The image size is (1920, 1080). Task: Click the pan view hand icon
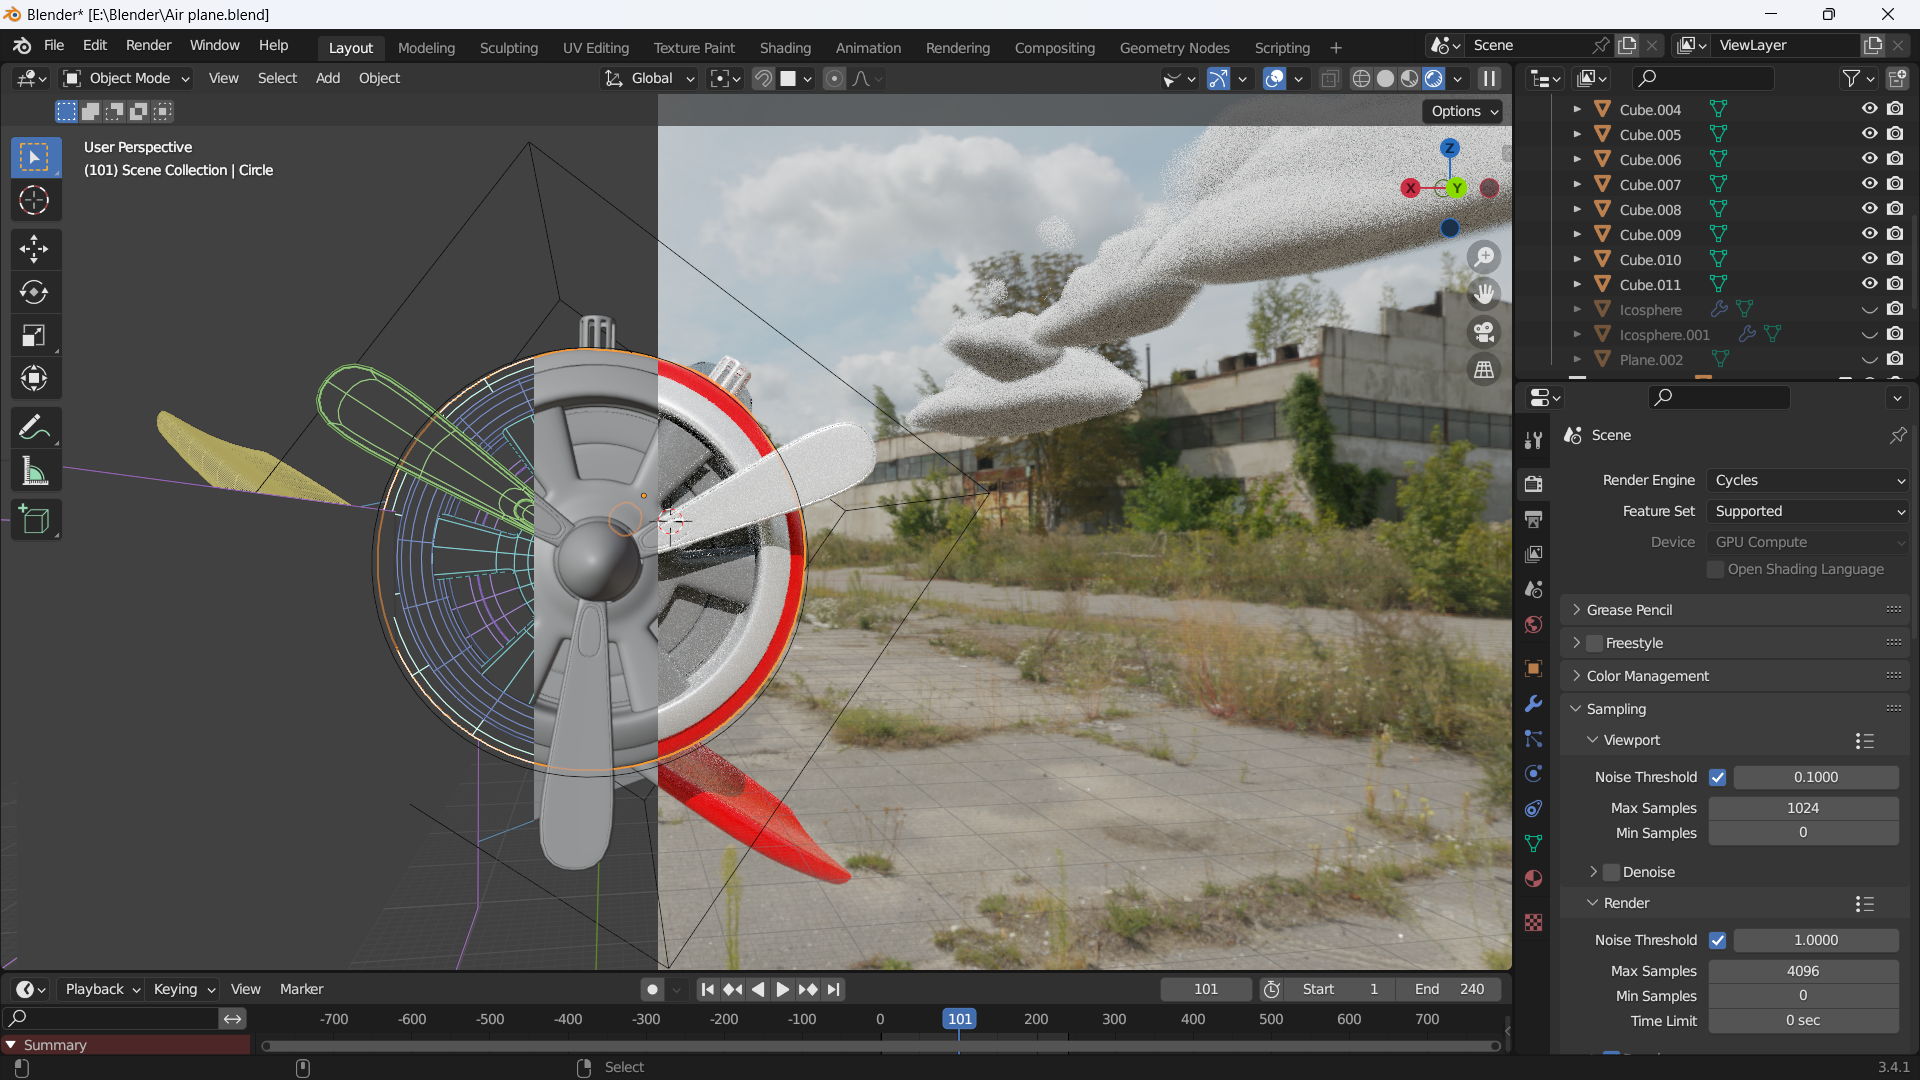point(1484,294)
